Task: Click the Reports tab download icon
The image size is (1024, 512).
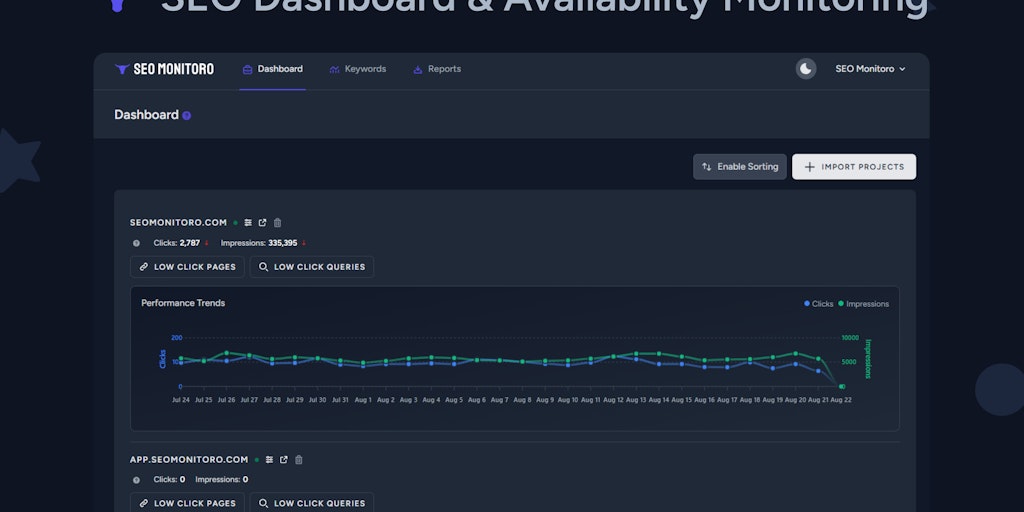Action: pyautogui.click(x=418, y=69)
